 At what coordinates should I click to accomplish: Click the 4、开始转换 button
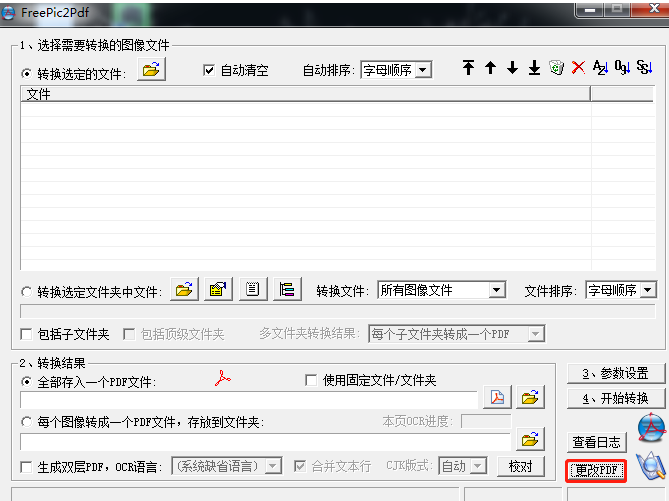(616, 399)
